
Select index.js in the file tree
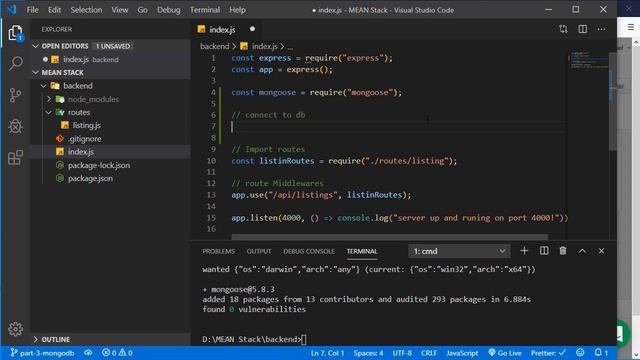[110, 152]
